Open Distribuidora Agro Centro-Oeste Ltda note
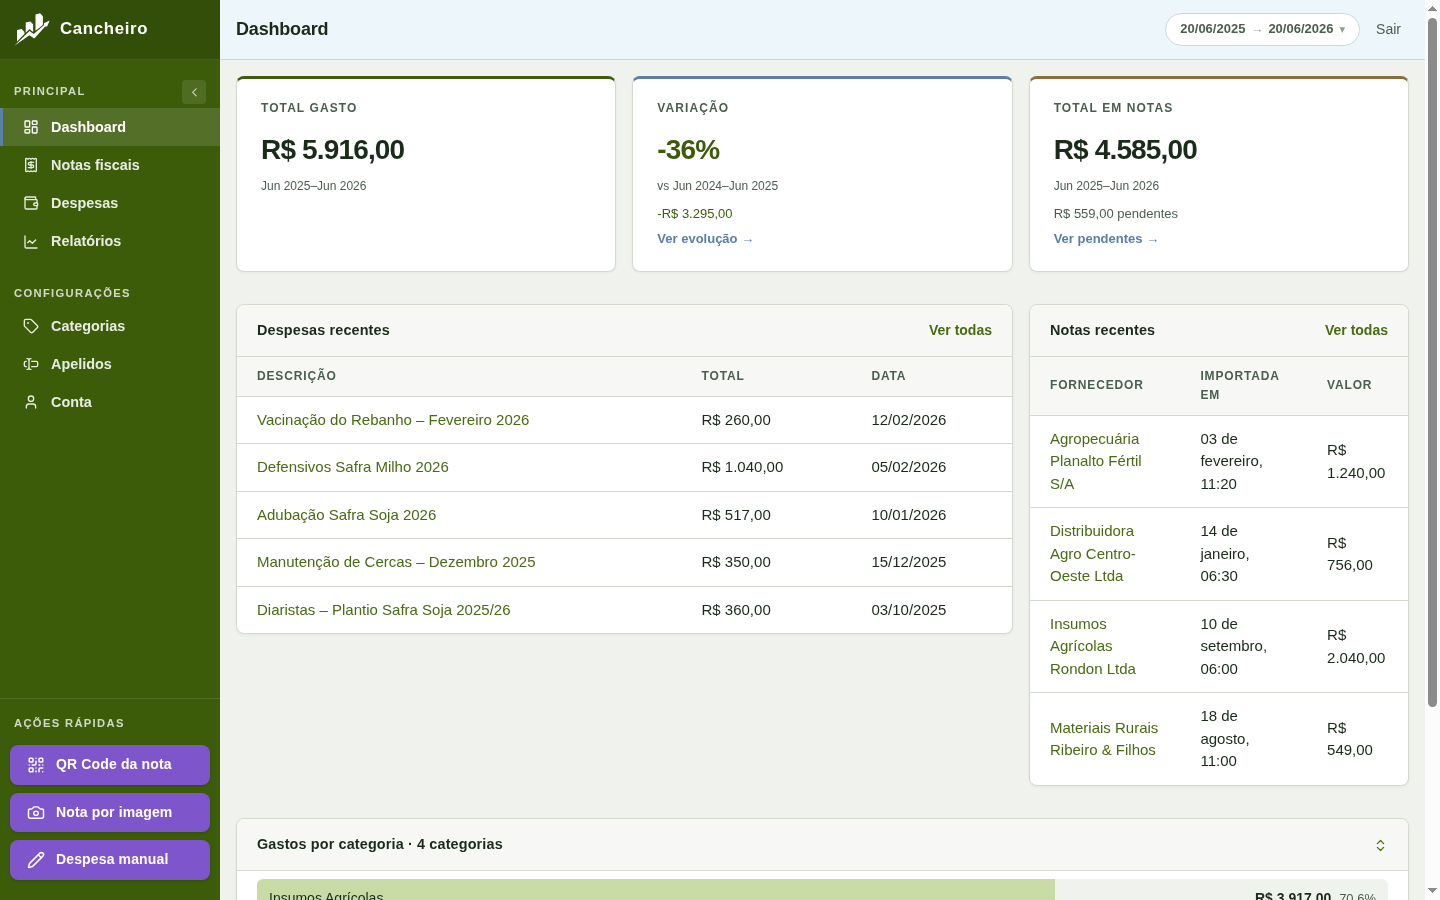The width and height of the screenshot is (1440, 900). 1093,554
